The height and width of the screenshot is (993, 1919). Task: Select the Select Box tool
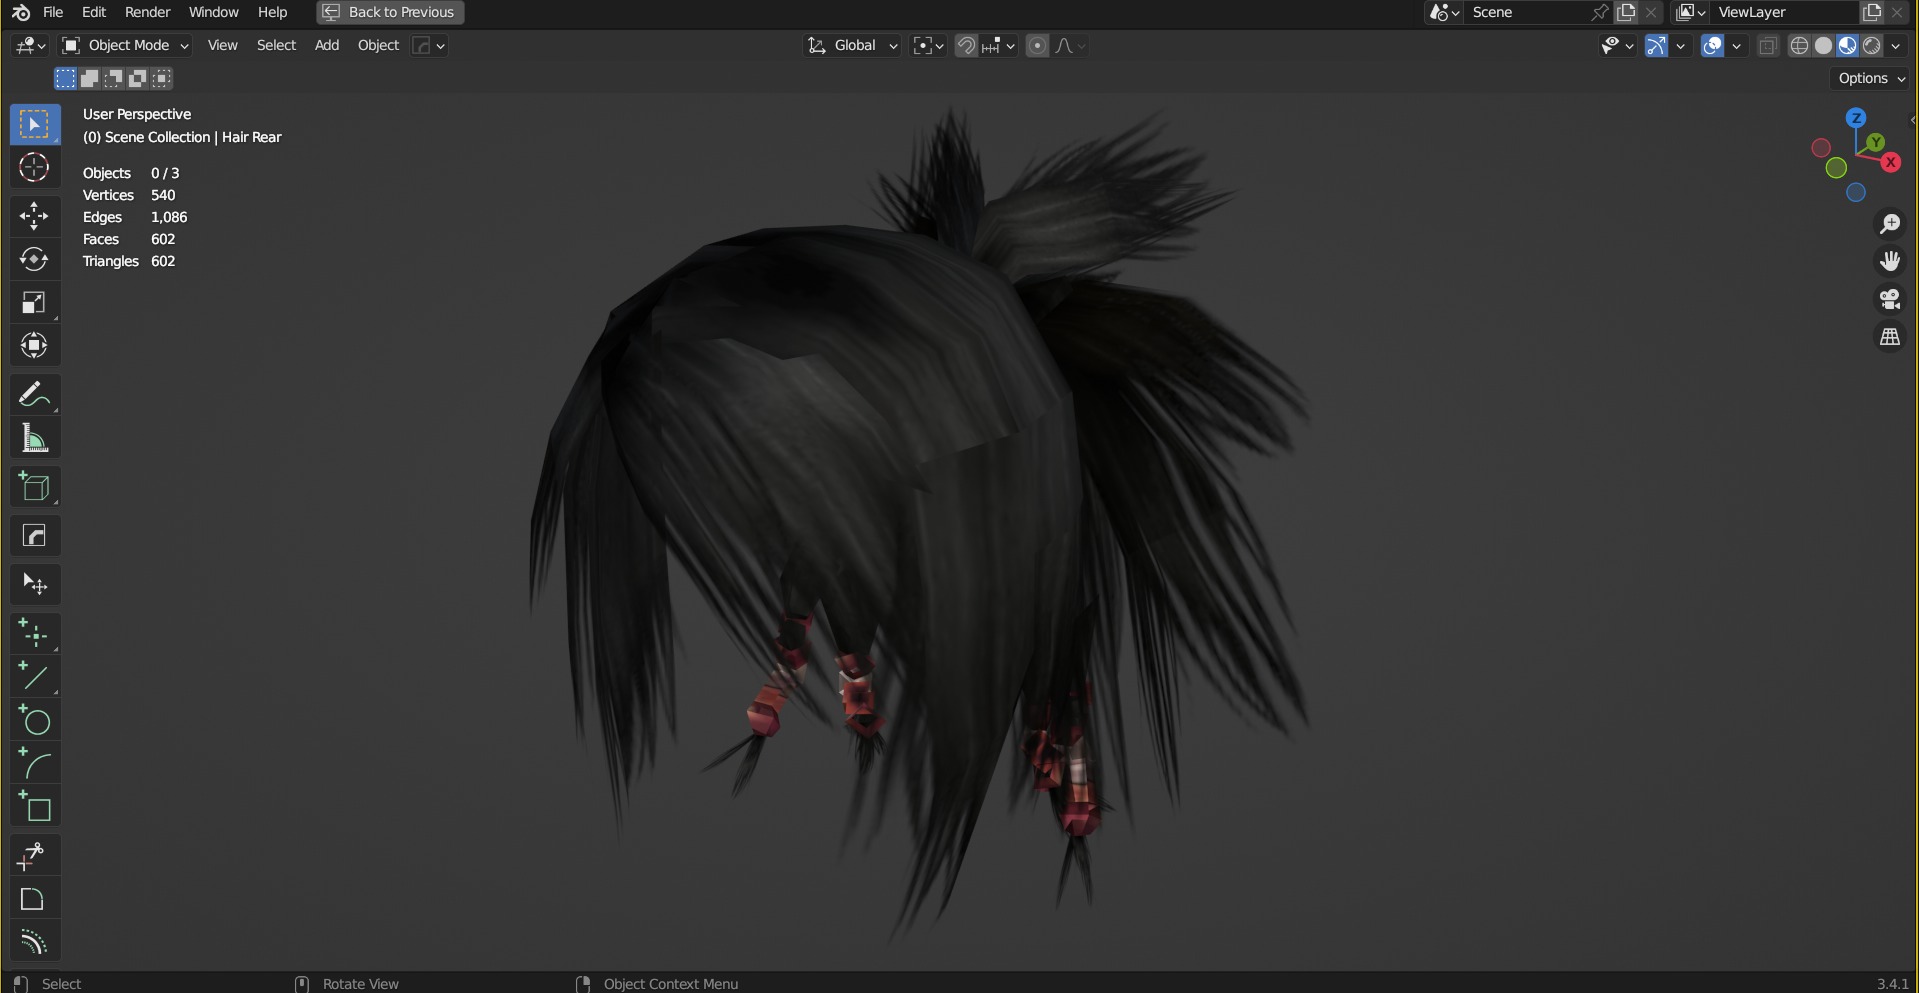pos(35,124)
